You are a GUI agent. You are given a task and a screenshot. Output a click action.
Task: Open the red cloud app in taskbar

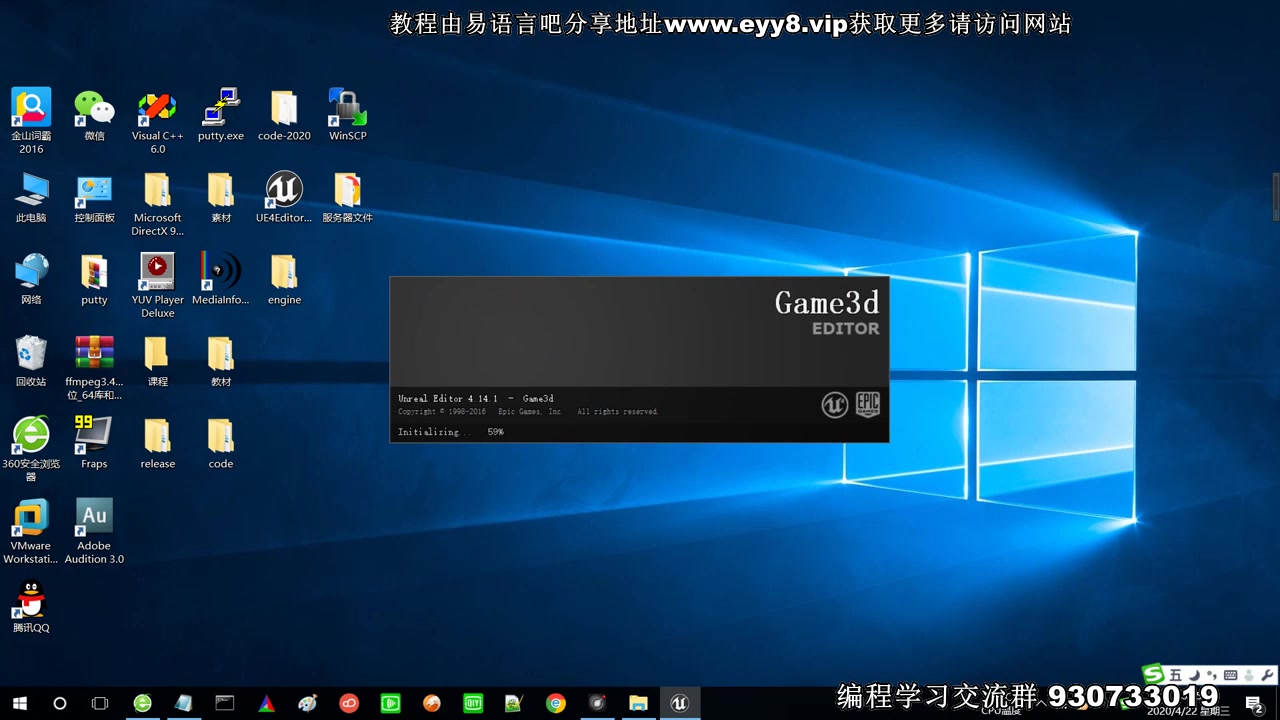pyautogui.click(x=349, y=703)
